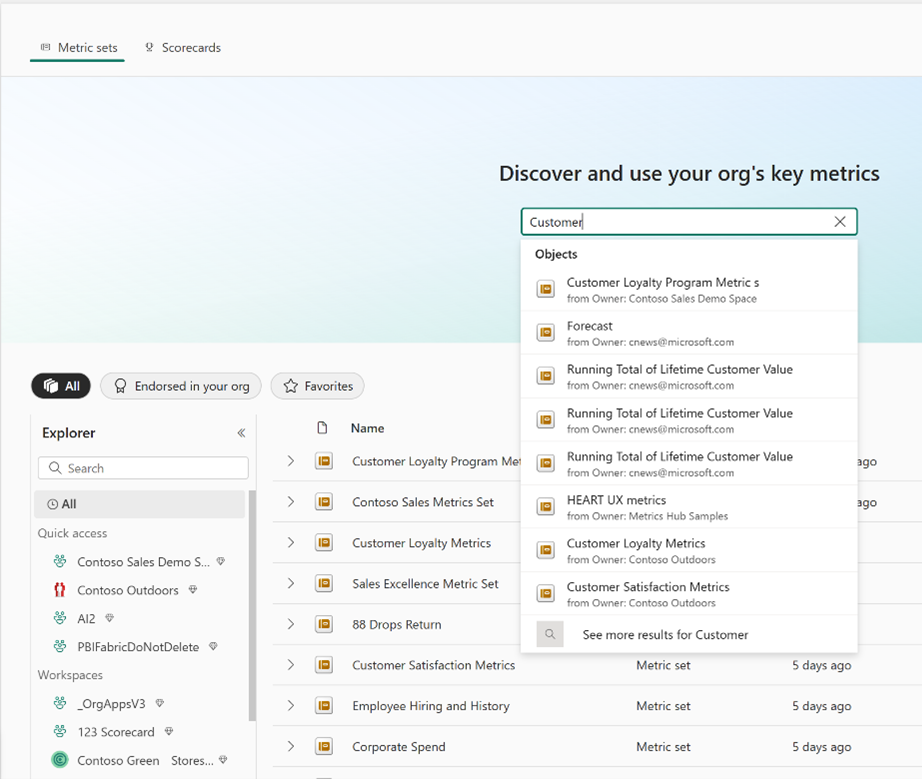Open Customer Loyalty Metrics list entry
922x779 pixels.
422,543
